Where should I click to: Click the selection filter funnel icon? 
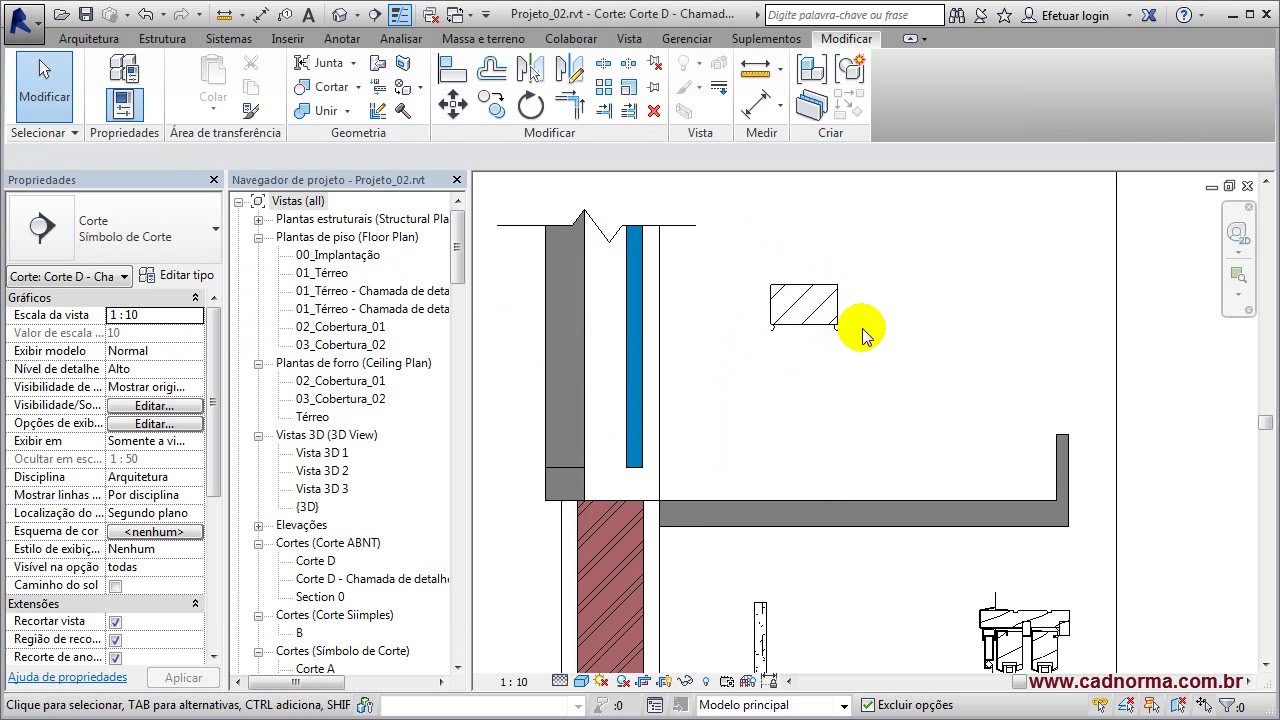click(x=1228, y=705)
